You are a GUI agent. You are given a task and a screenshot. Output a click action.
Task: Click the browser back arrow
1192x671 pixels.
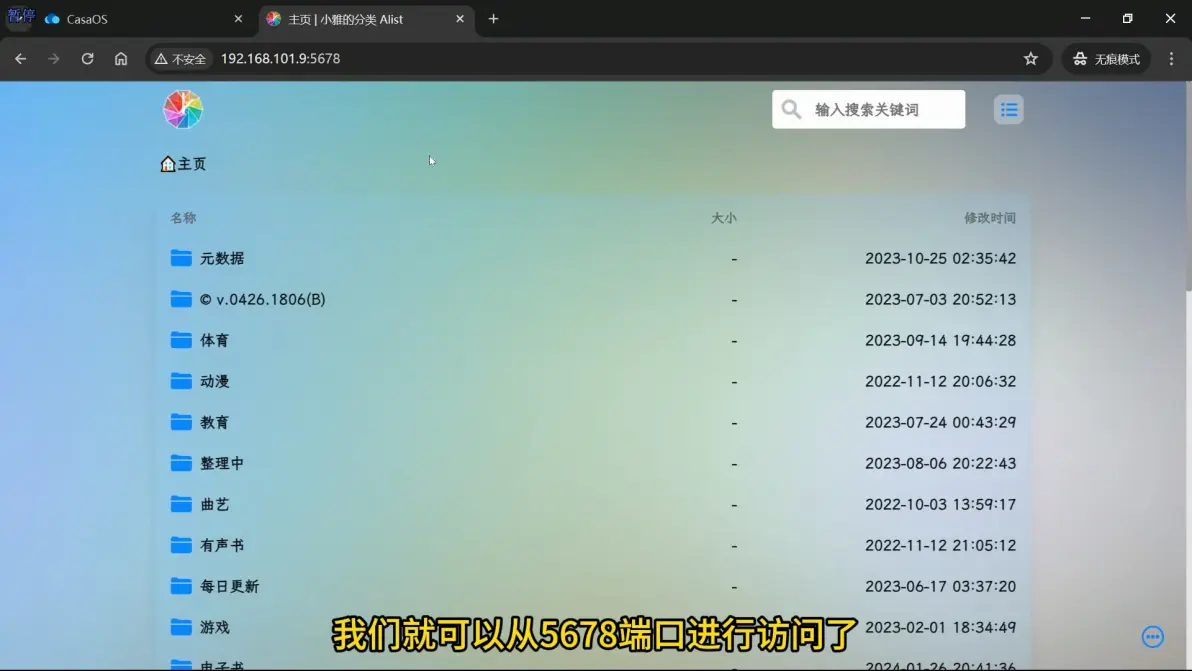[20, 59]
